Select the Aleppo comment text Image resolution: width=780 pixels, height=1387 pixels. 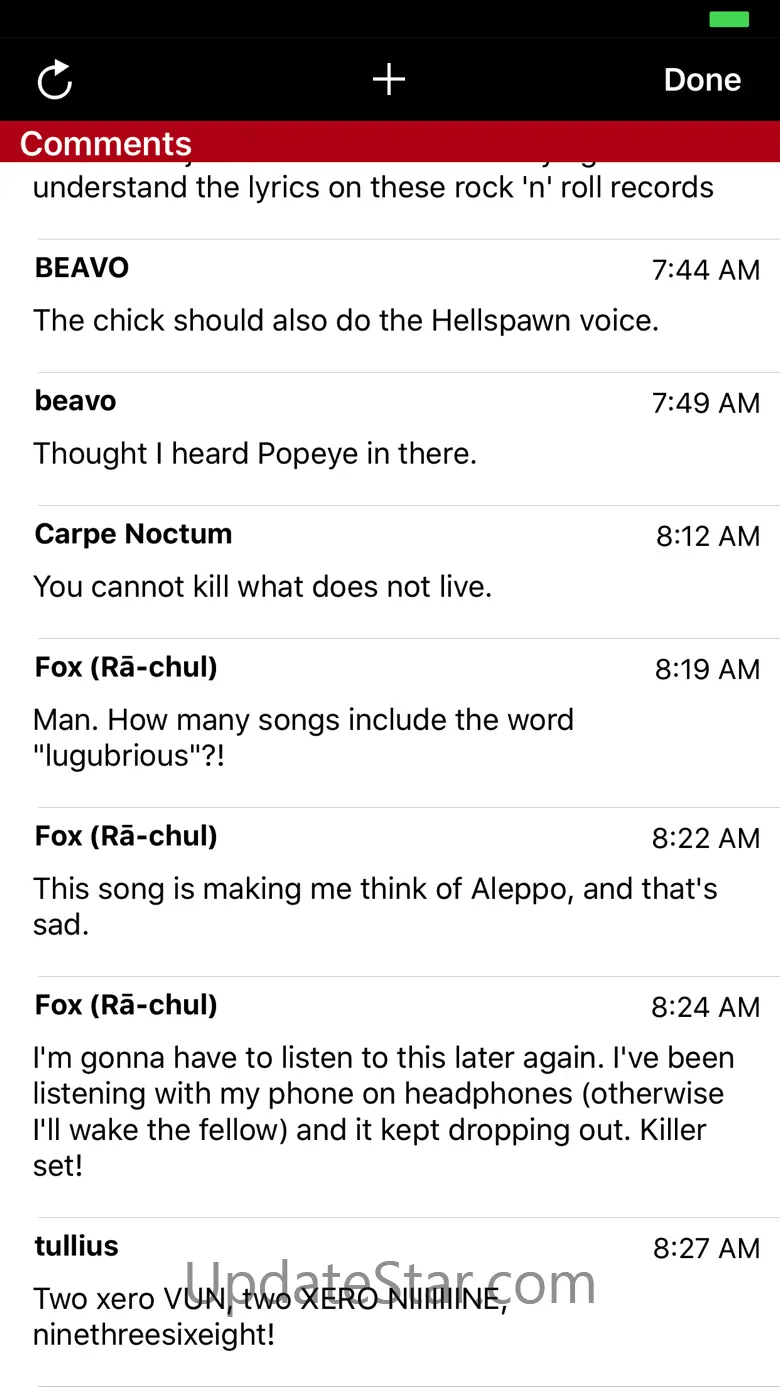[x=375, y=906]
